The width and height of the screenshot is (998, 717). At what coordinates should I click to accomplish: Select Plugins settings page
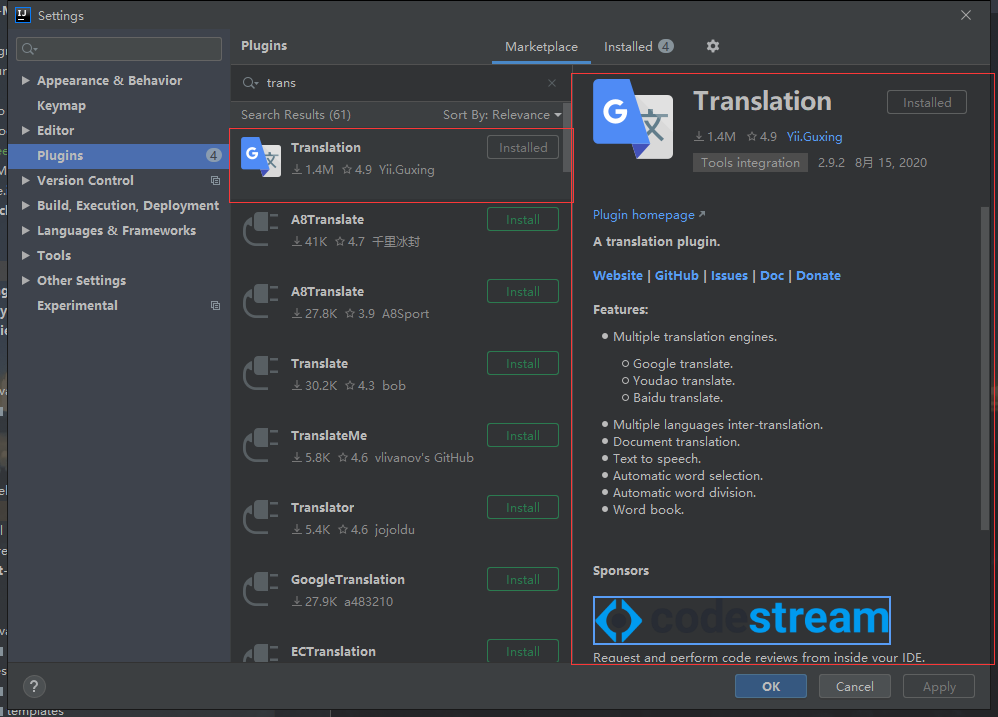tap(119, 156)
